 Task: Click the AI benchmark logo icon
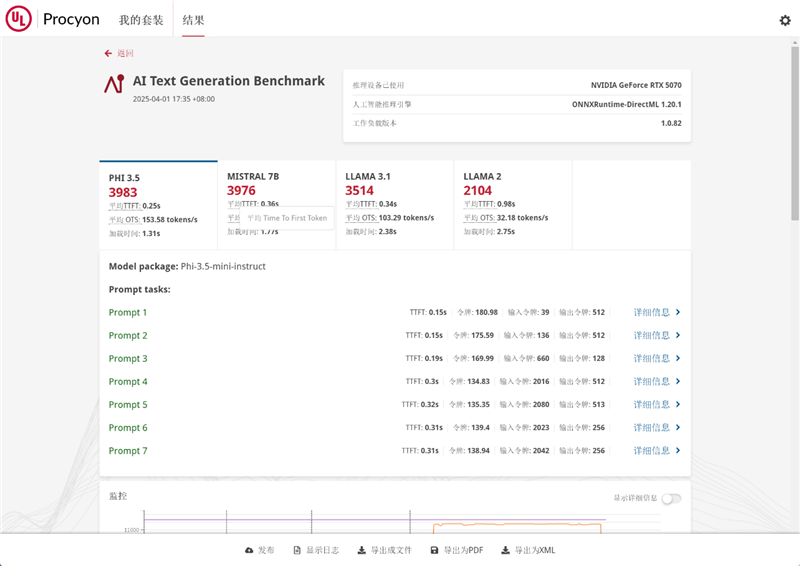pos(114,84)
